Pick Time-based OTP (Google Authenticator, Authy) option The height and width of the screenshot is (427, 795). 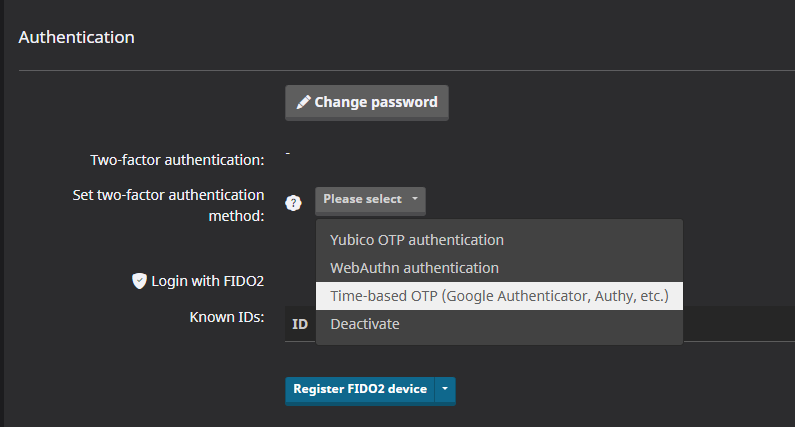(x=499, y=296)
